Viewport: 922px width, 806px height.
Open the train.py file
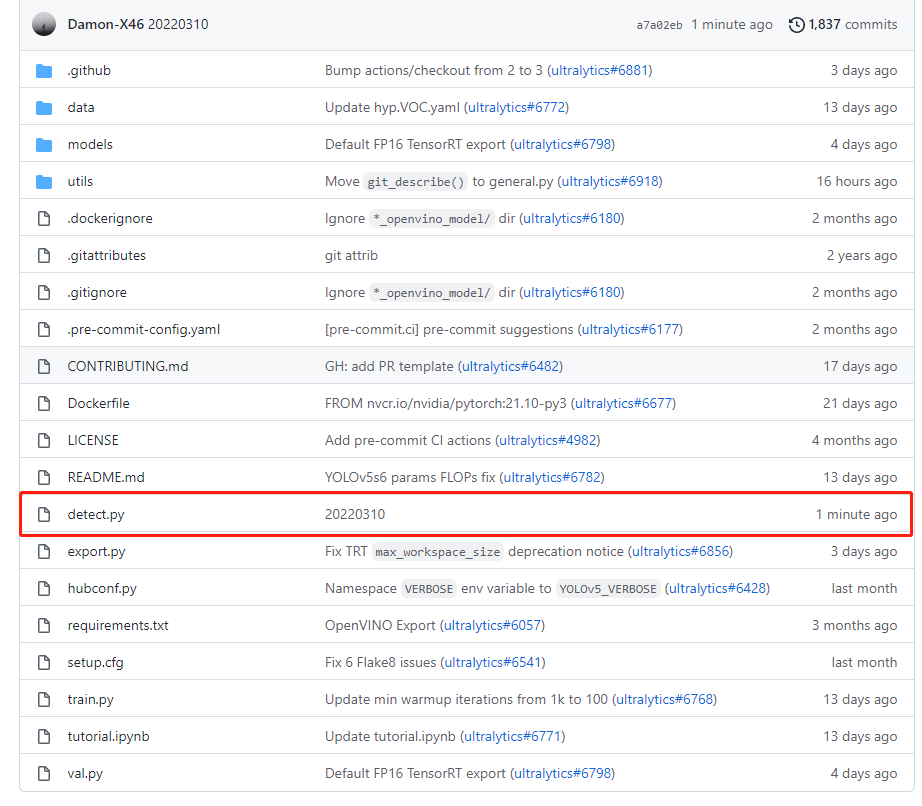(x=91, y=700)
